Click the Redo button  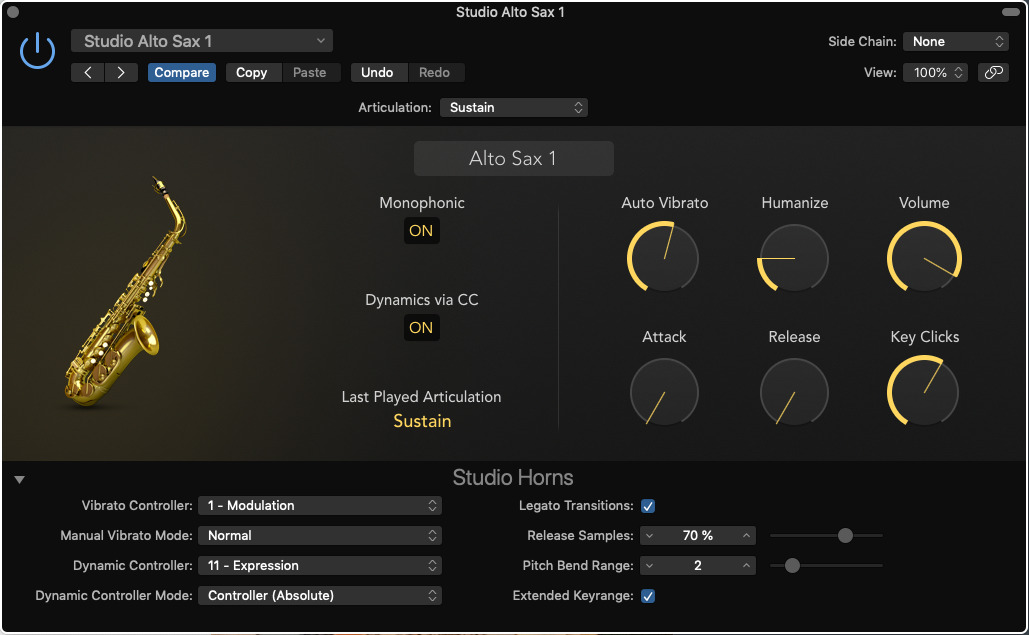coord(434,72)
